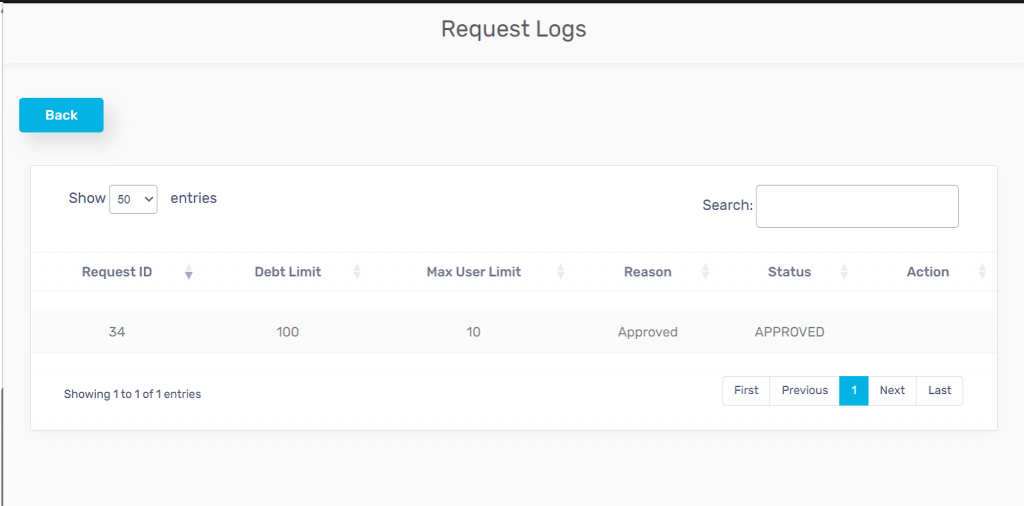
Task: Click Debt Limit column header
Action: pos(287,272)
